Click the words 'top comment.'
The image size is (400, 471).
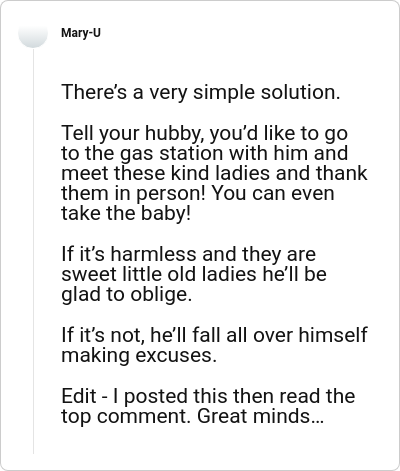point(126,416)
